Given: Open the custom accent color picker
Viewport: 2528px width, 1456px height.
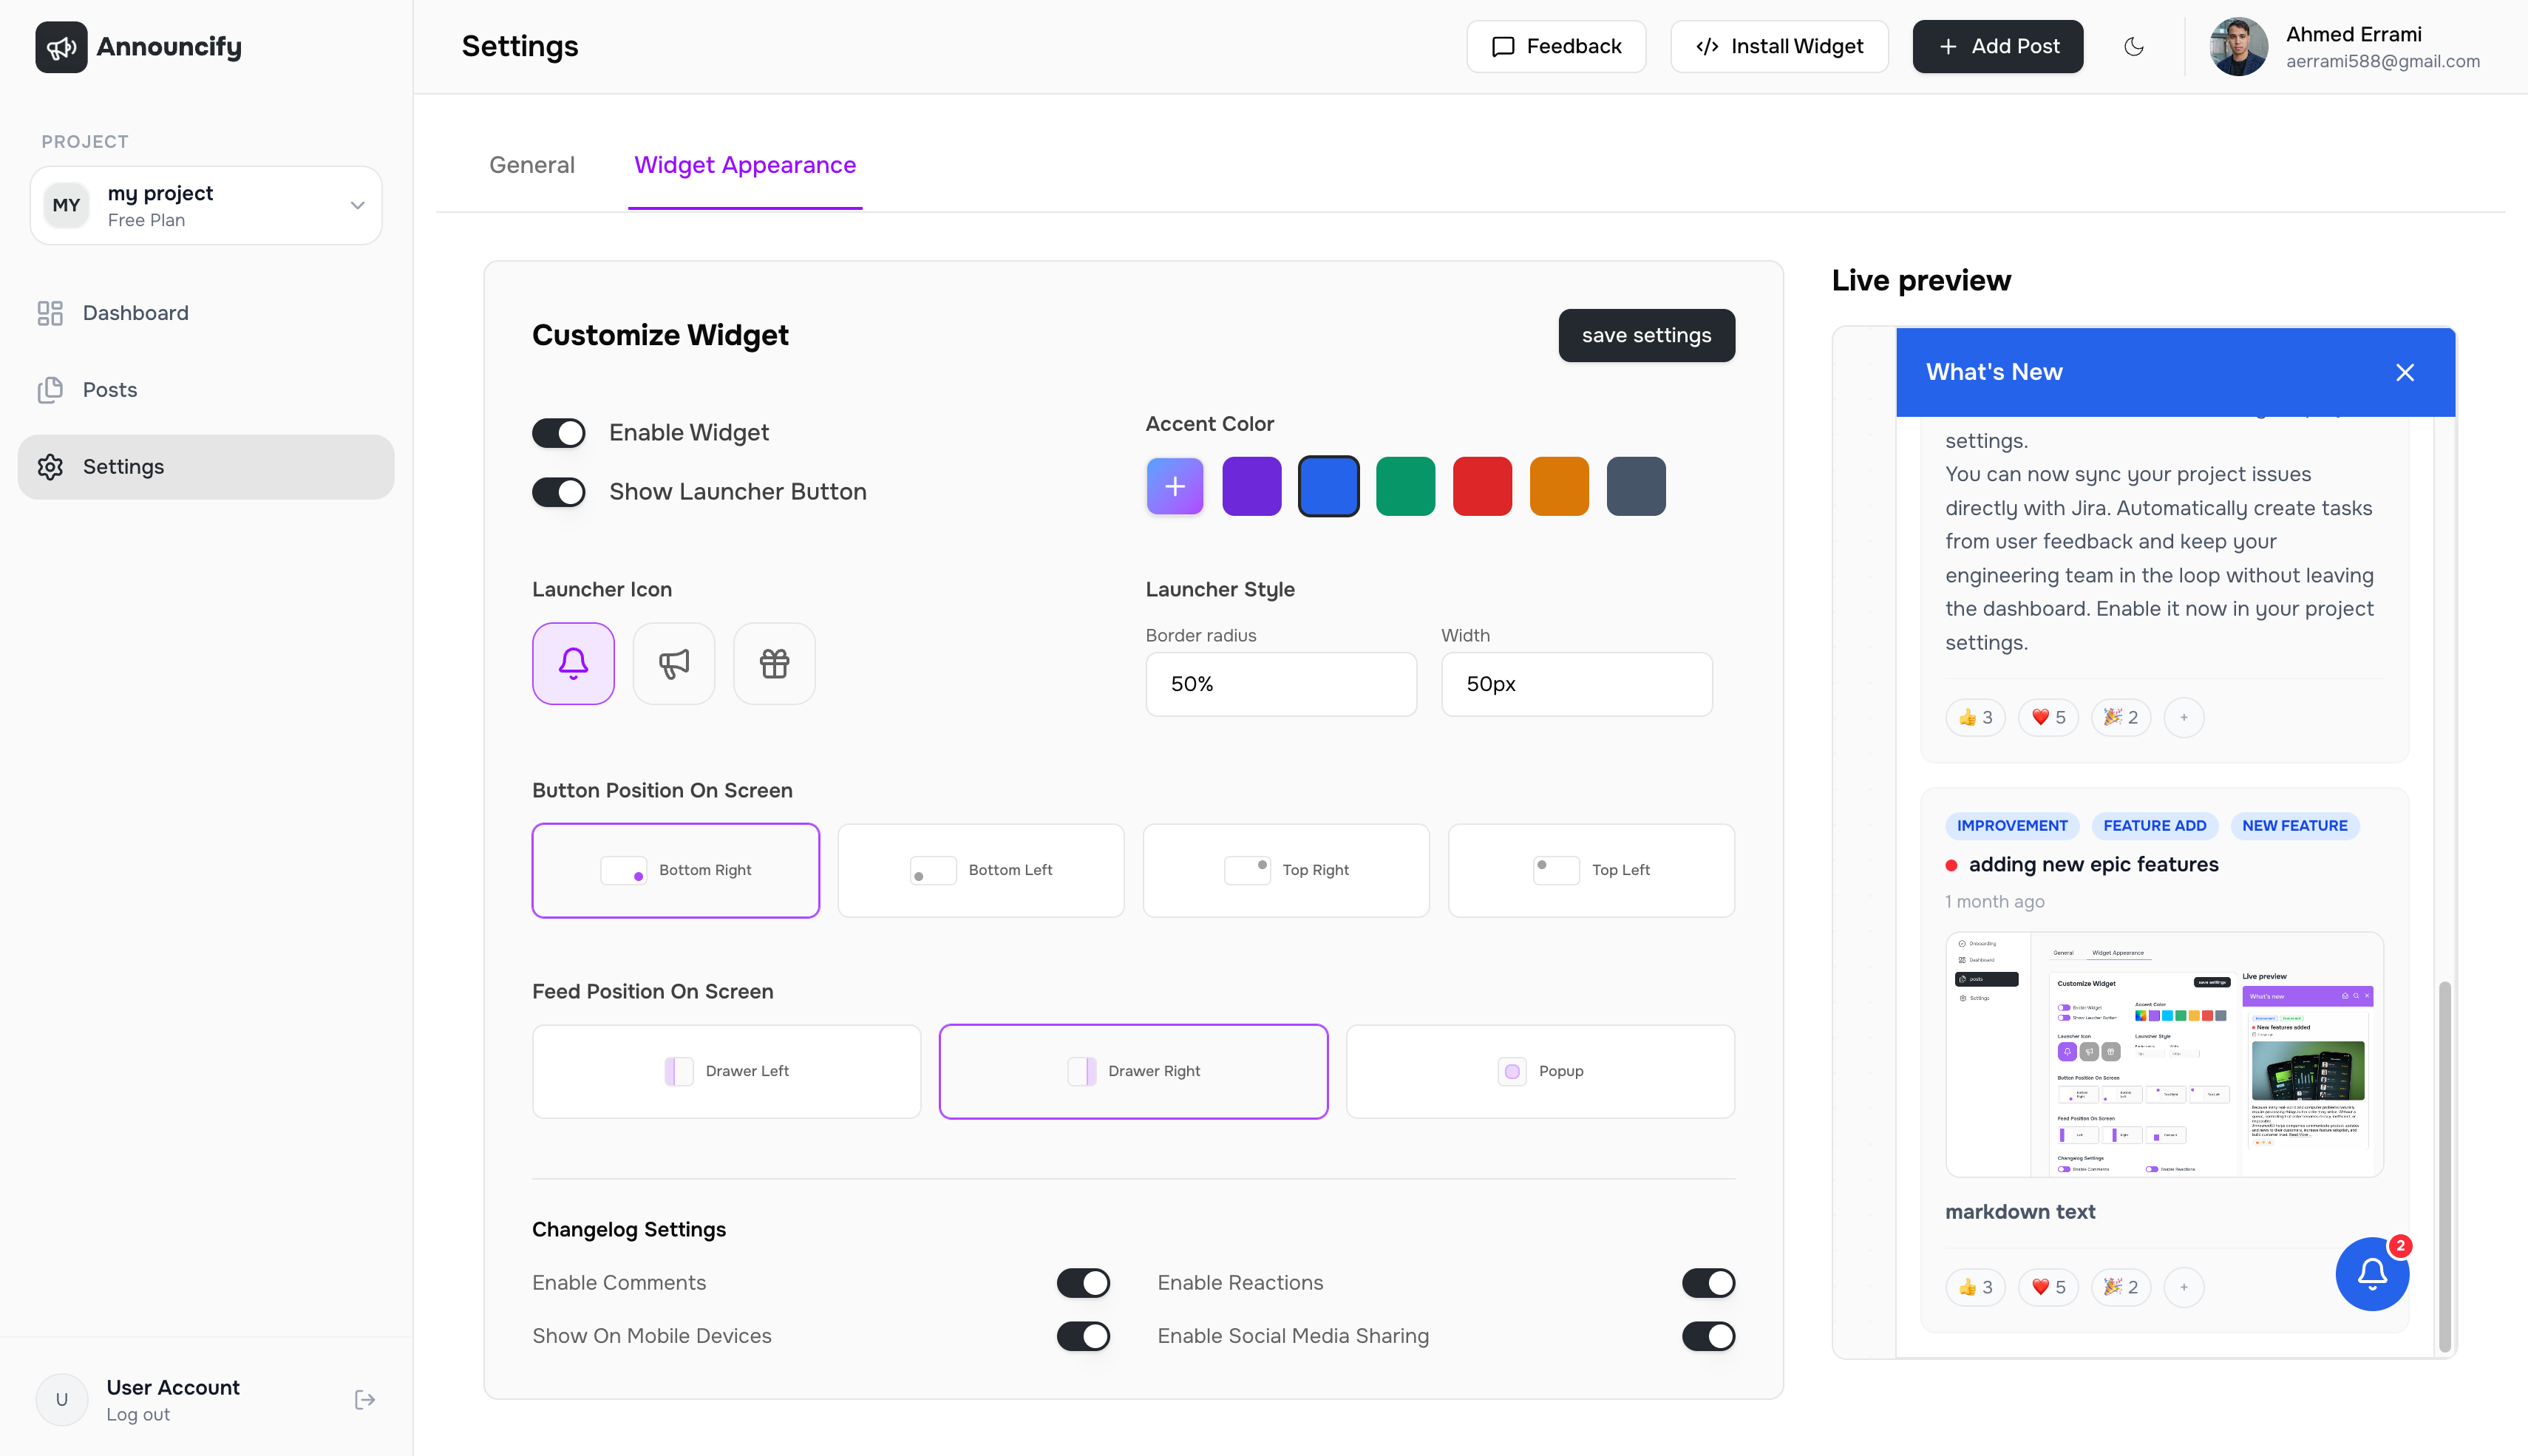Looking at the screenshot, I should pos(1174,486).
